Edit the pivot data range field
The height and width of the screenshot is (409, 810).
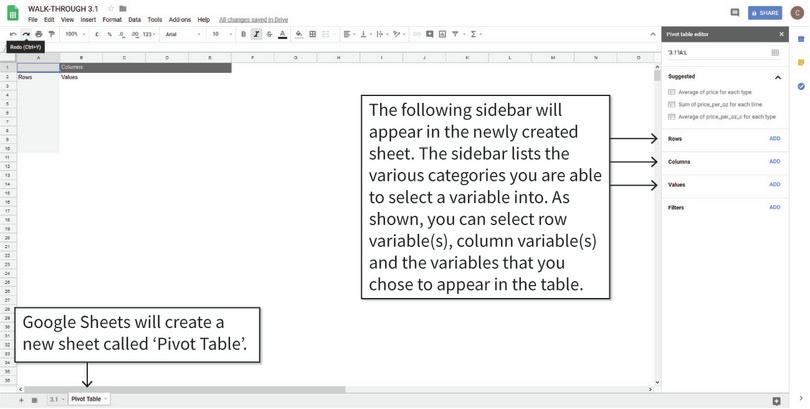click(x=717, y=53)
